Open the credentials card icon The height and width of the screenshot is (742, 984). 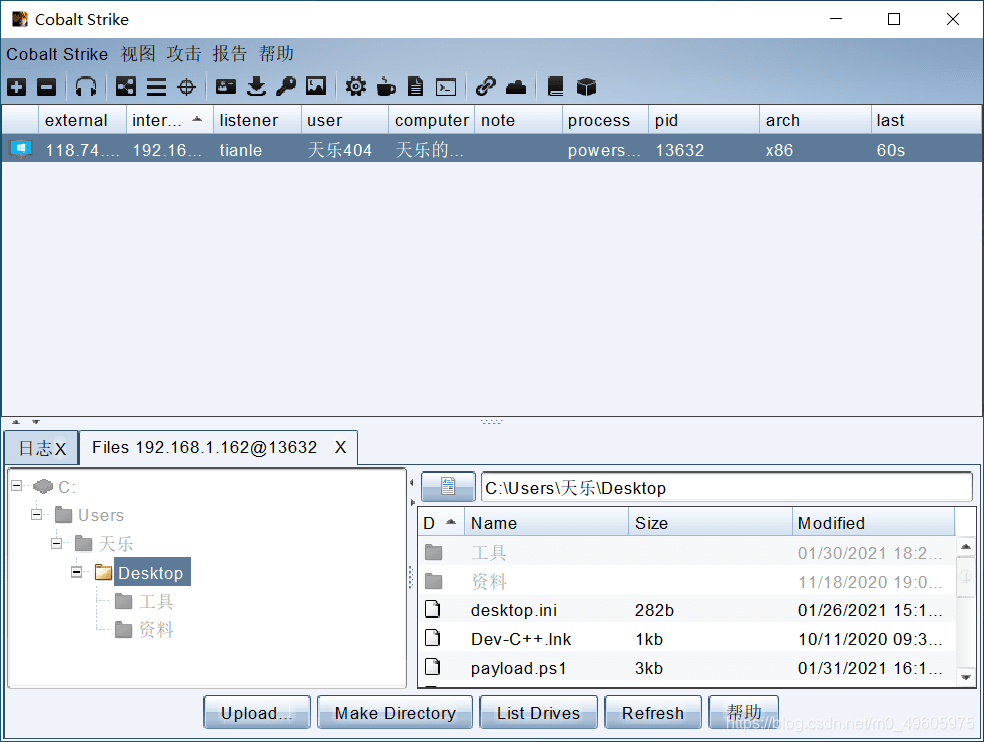tap(226, 87)
